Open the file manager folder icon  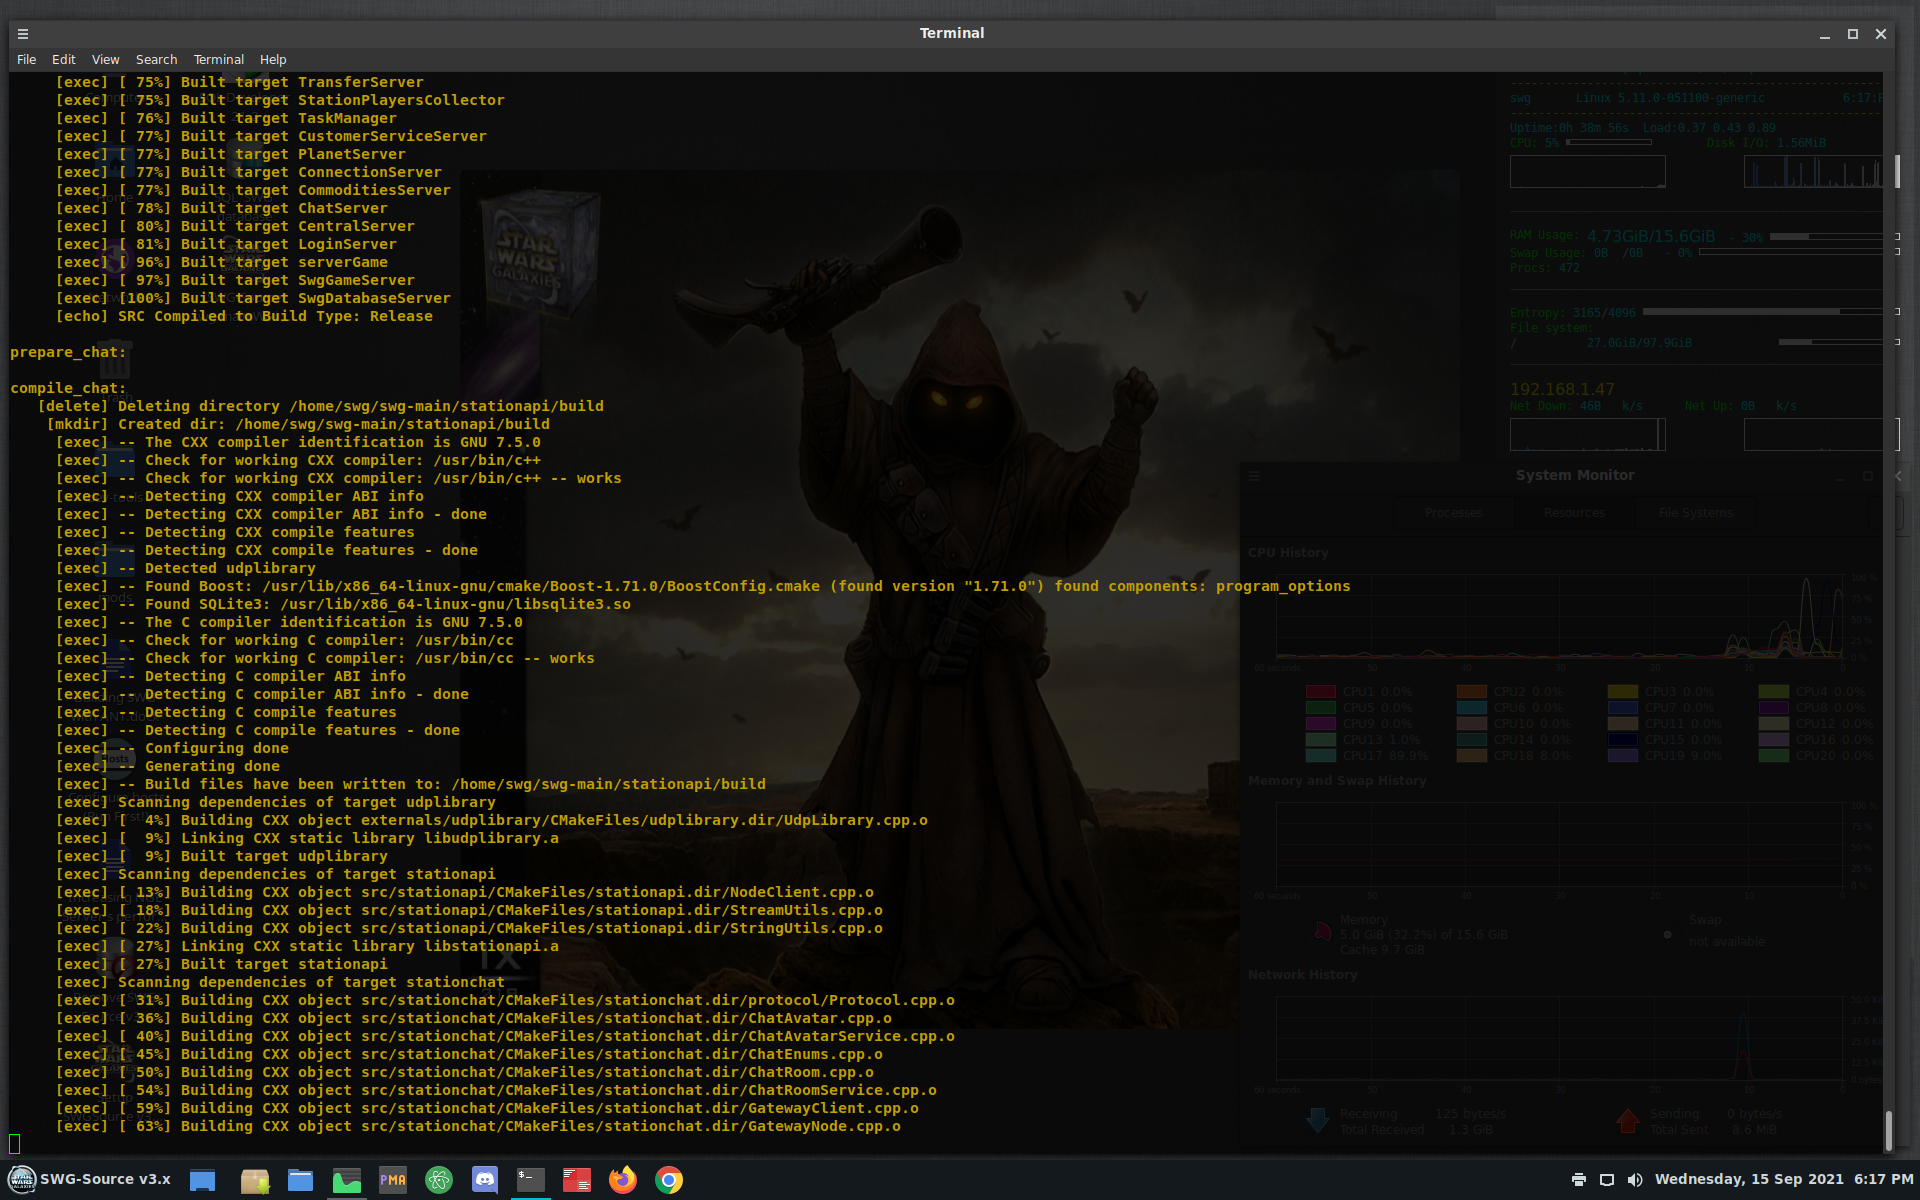pos(300,1180)
